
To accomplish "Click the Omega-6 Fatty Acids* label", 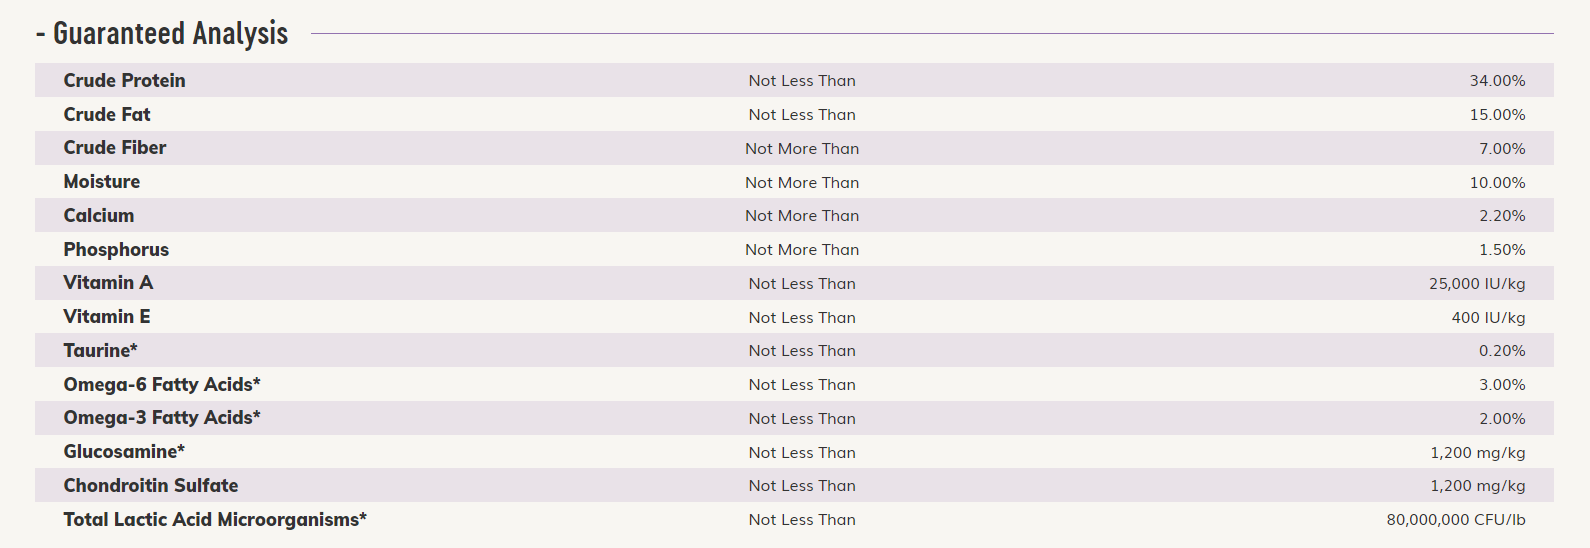I will point(162,385).
